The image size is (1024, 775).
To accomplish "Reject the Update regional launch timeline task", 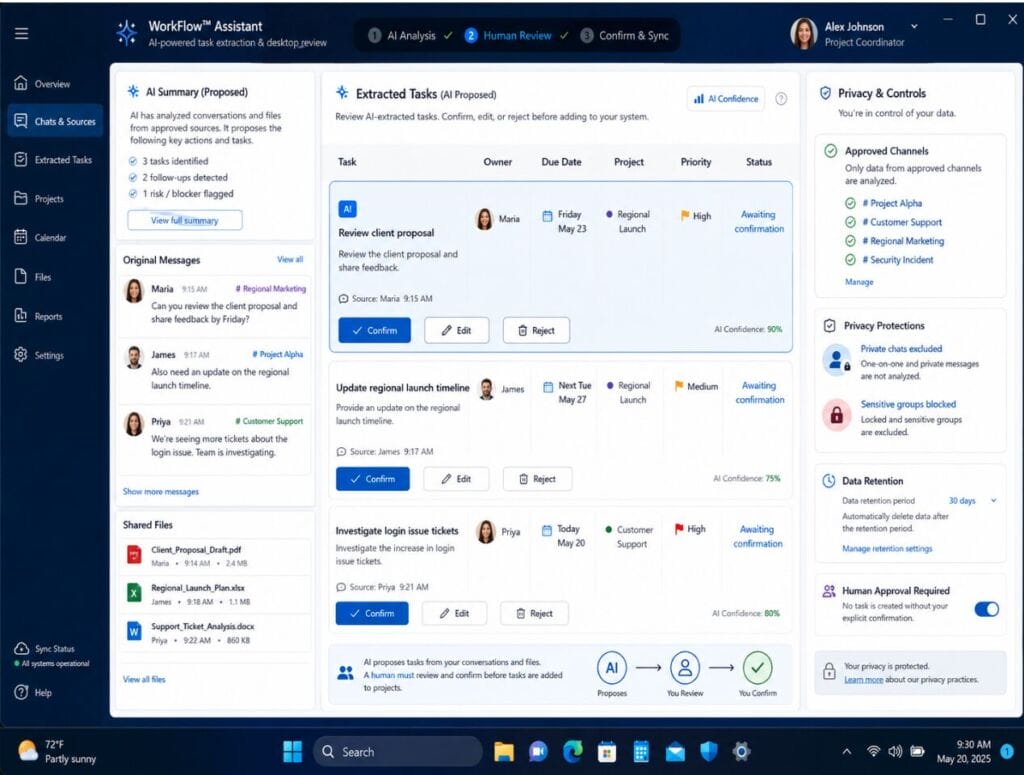I will pyautogui.click(x=537, y=479).
